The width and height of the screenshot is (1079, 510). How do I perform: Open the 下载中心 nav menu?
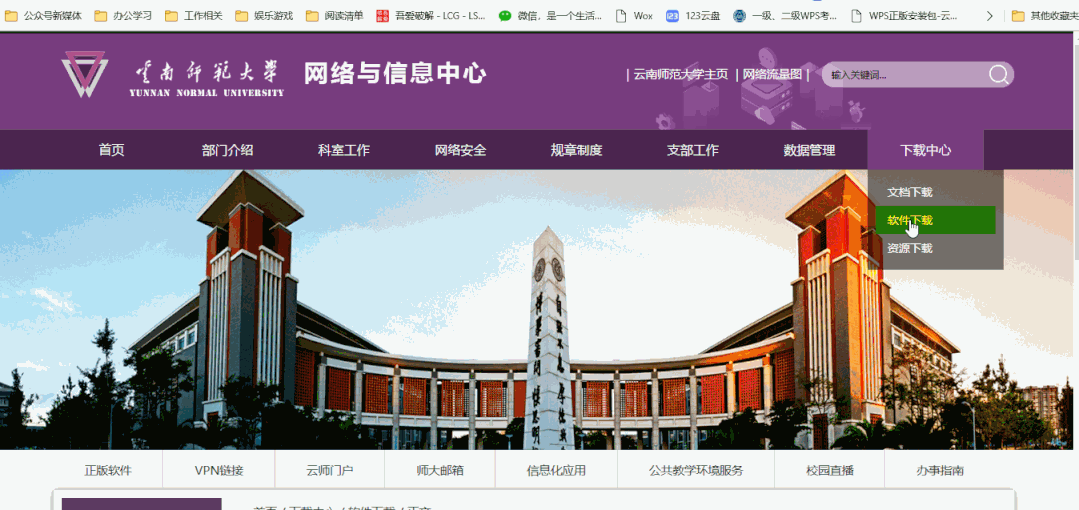926,150
